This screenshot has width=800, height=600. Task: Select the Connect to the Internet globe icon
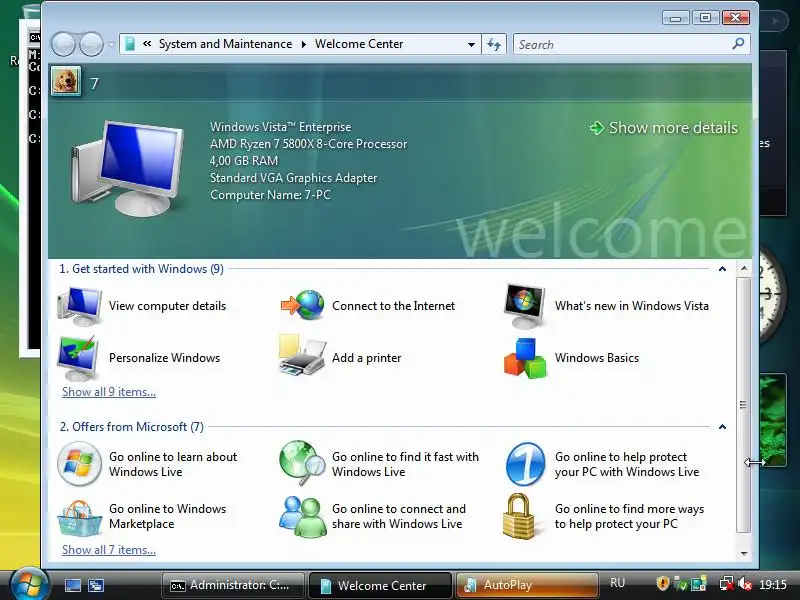click(303, 305)
